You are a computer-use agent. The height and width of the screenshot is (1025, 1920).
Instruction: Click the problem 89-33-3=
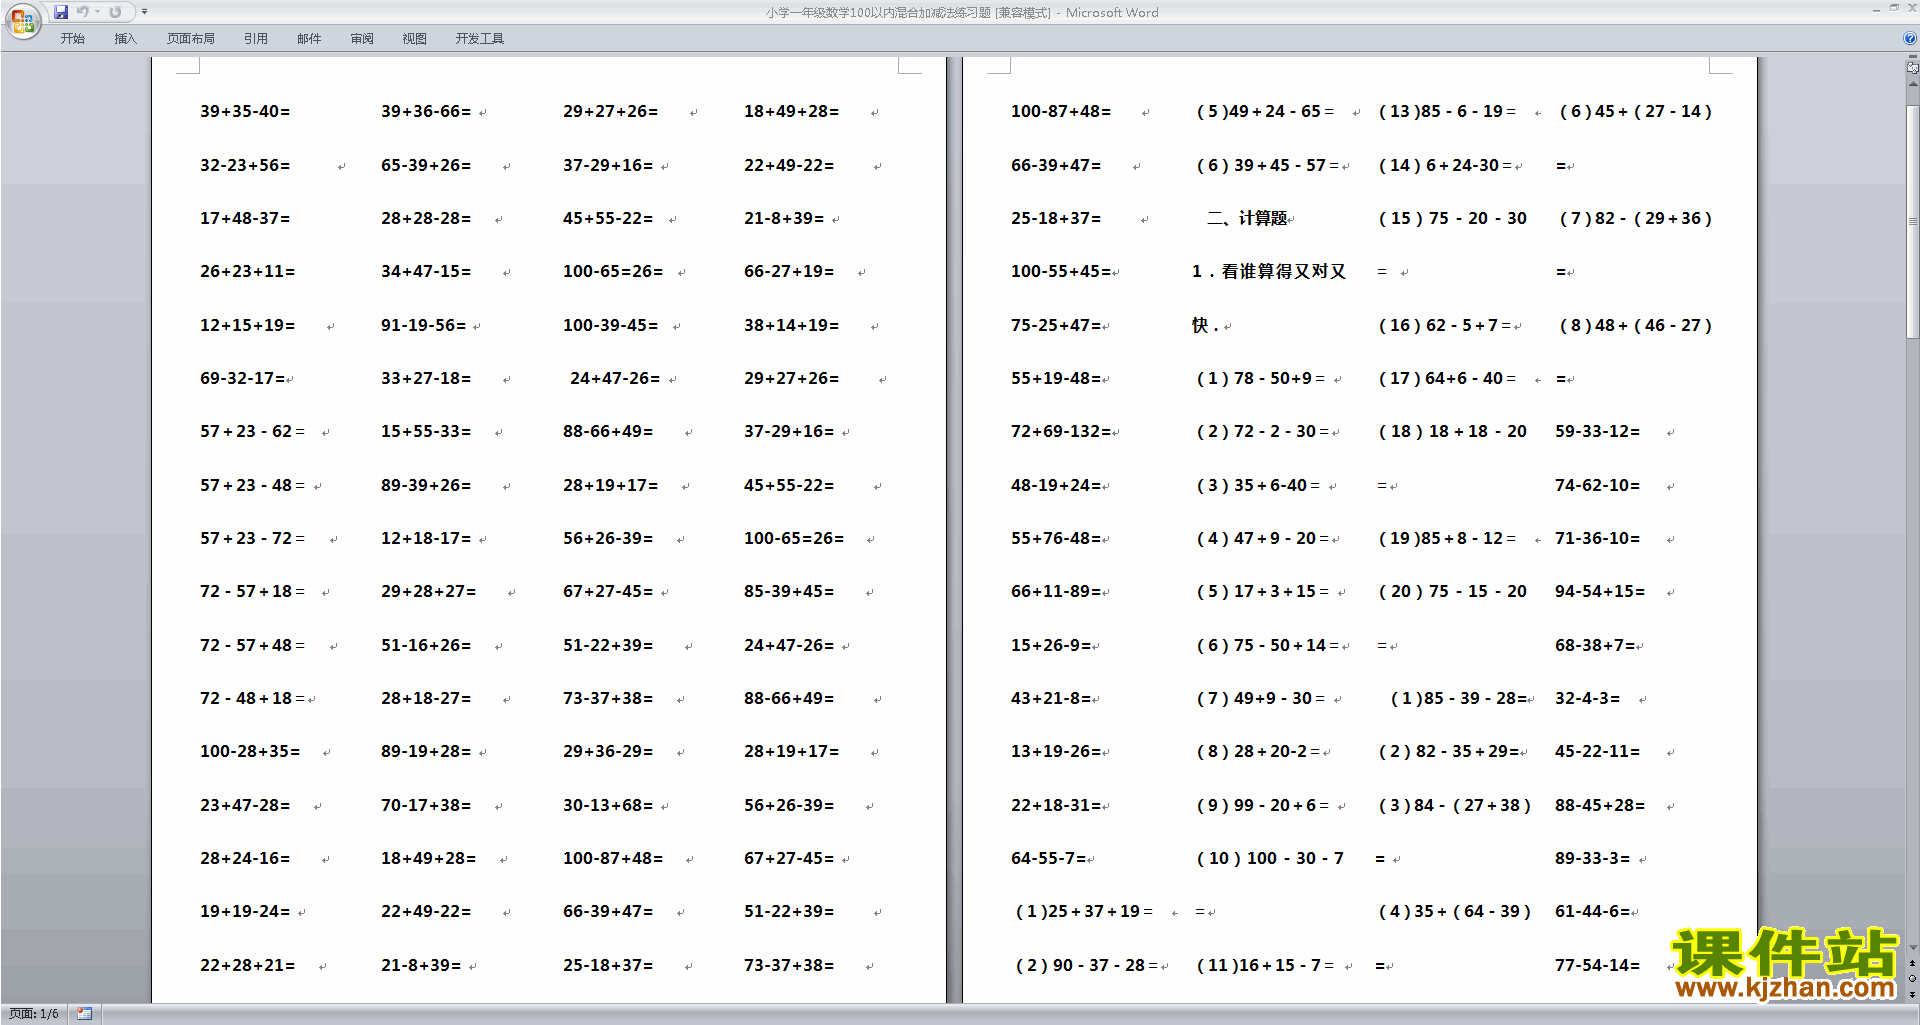click(1592, 858)
